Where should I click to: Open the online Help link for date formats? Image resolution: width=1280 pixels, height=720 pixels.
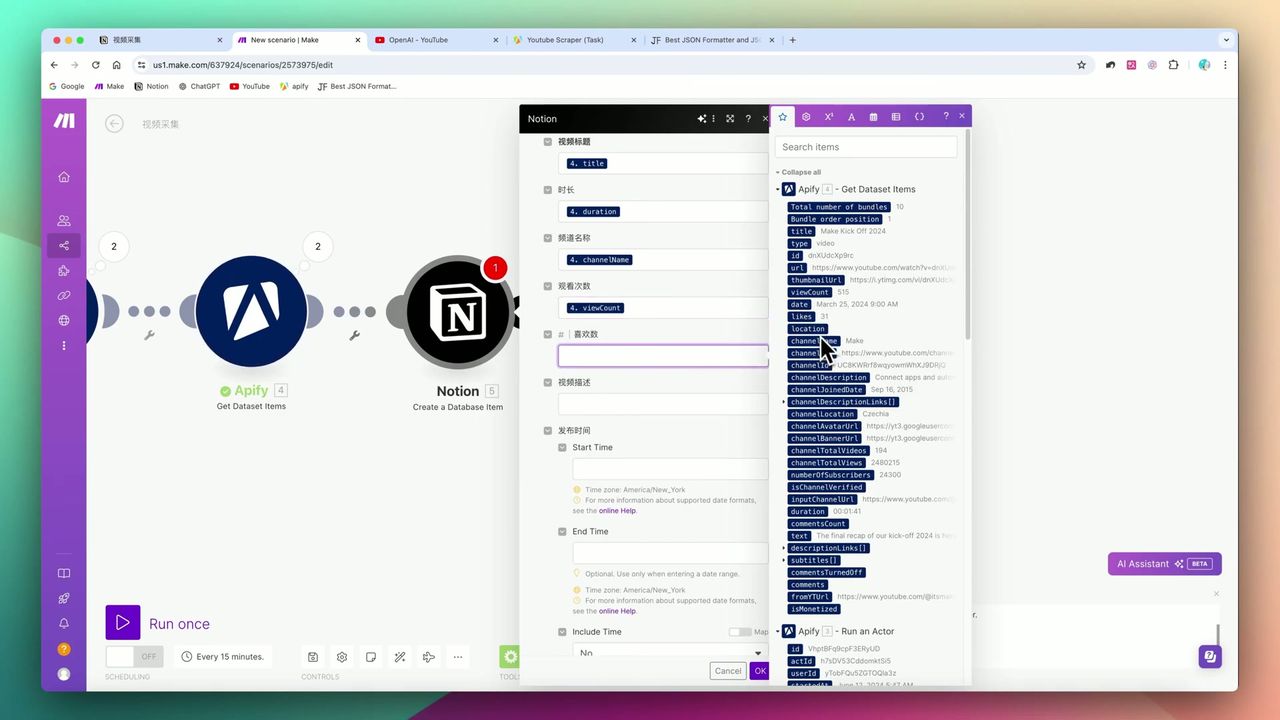[617, 510]
